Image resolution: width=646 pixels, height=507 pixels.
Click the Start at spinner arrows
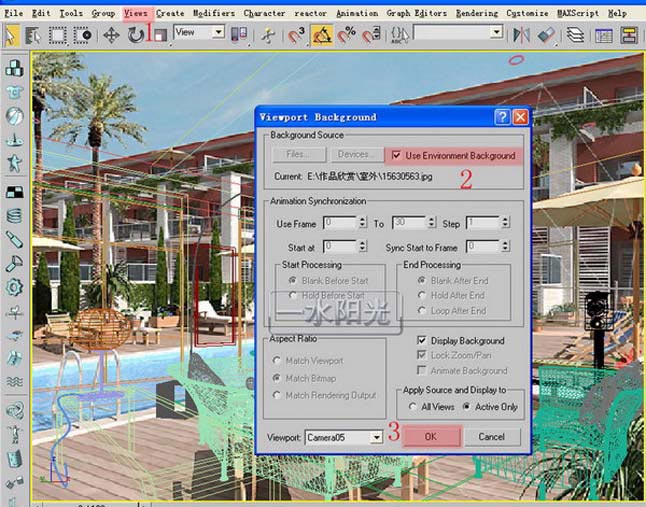[x=363, y=246]
